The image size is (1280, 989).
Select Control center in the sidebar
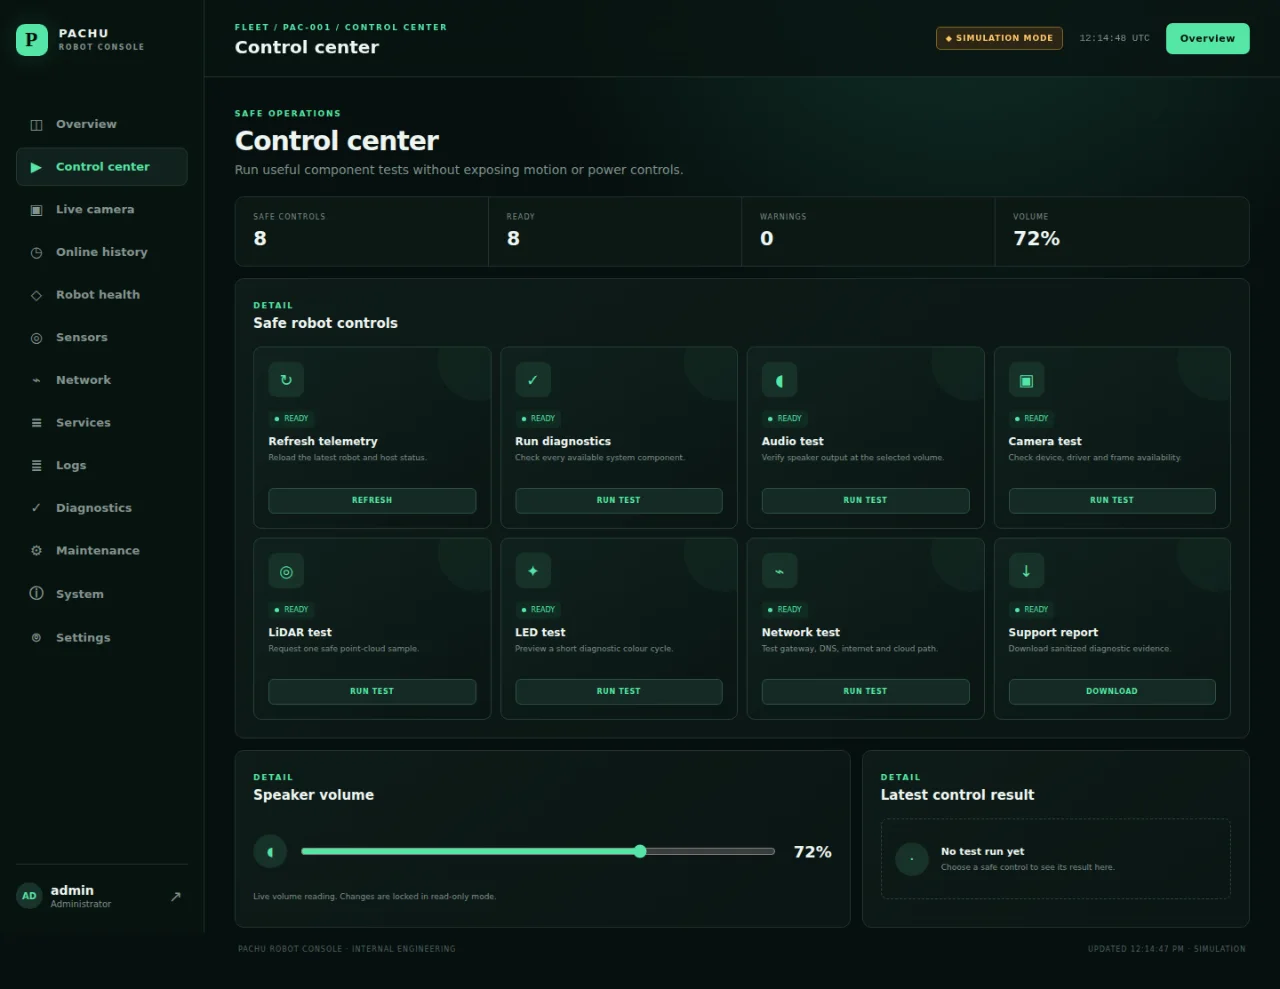102,167
